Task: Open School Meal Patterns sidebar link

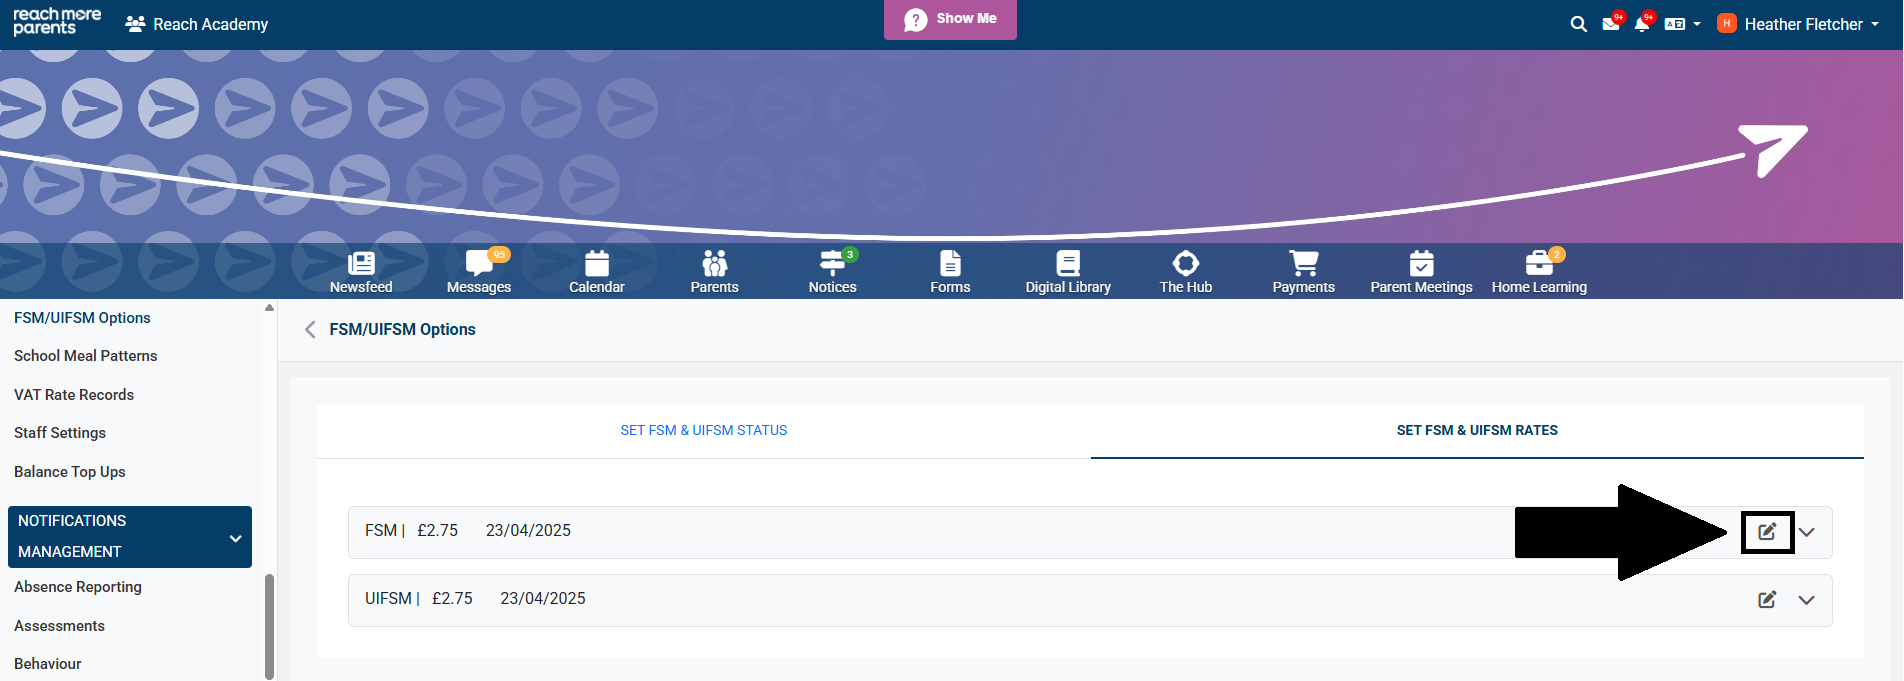Action: 86,356
